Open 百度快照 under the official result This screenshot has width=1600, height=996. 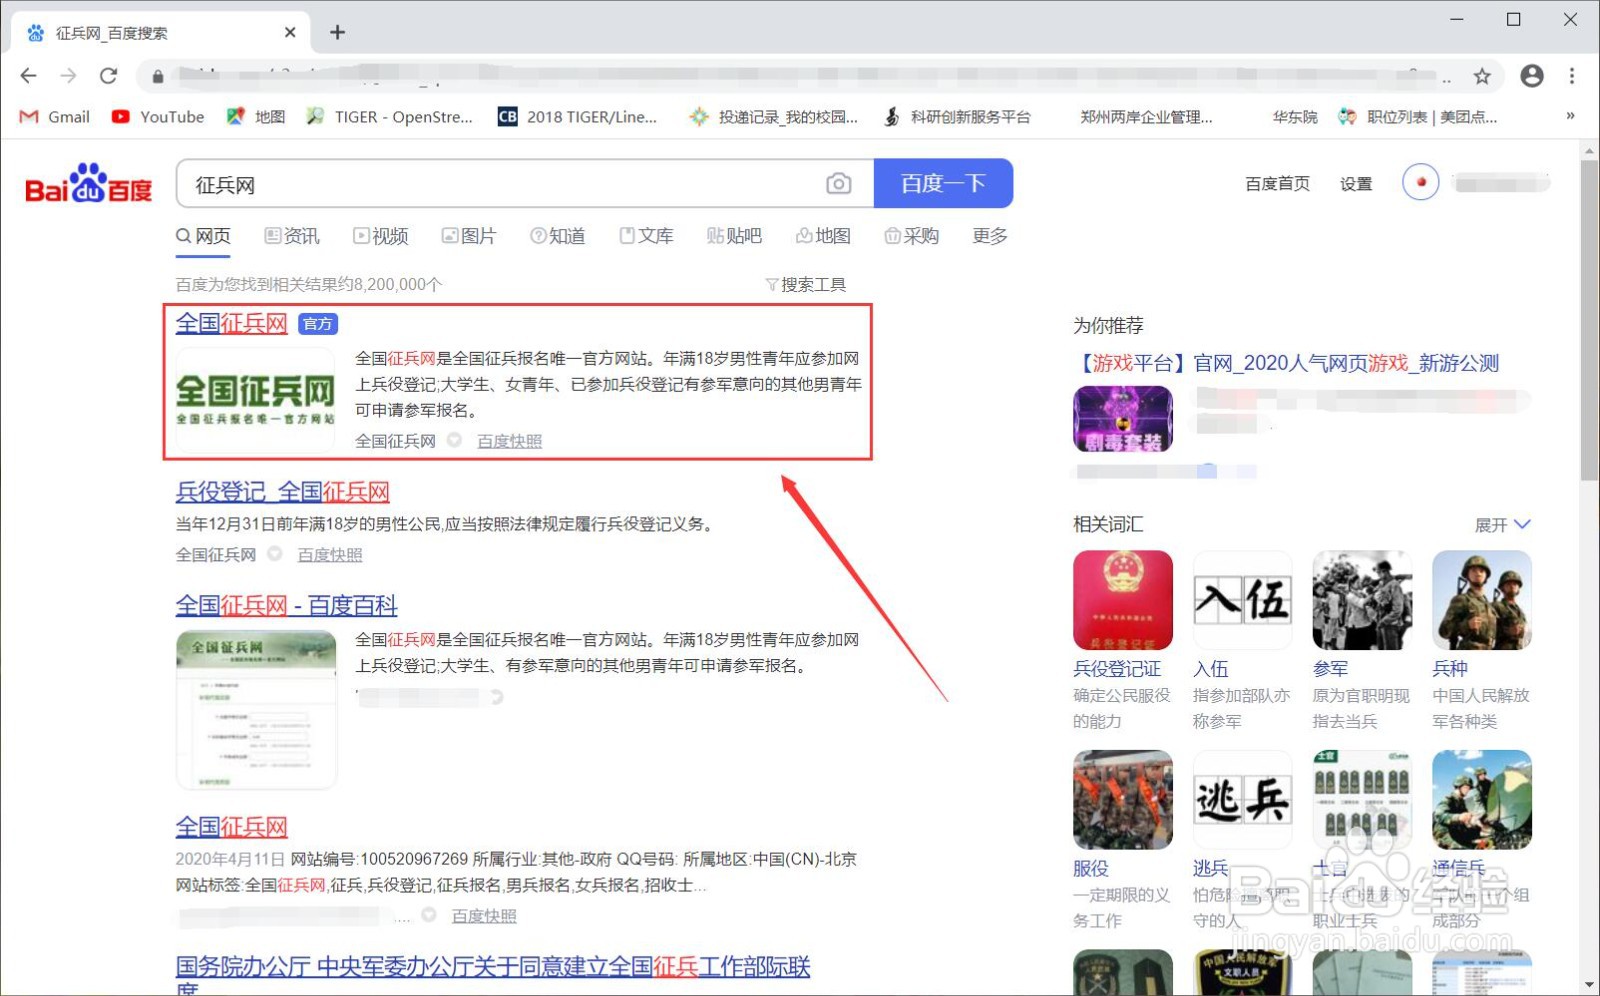[x=509, y=441]
